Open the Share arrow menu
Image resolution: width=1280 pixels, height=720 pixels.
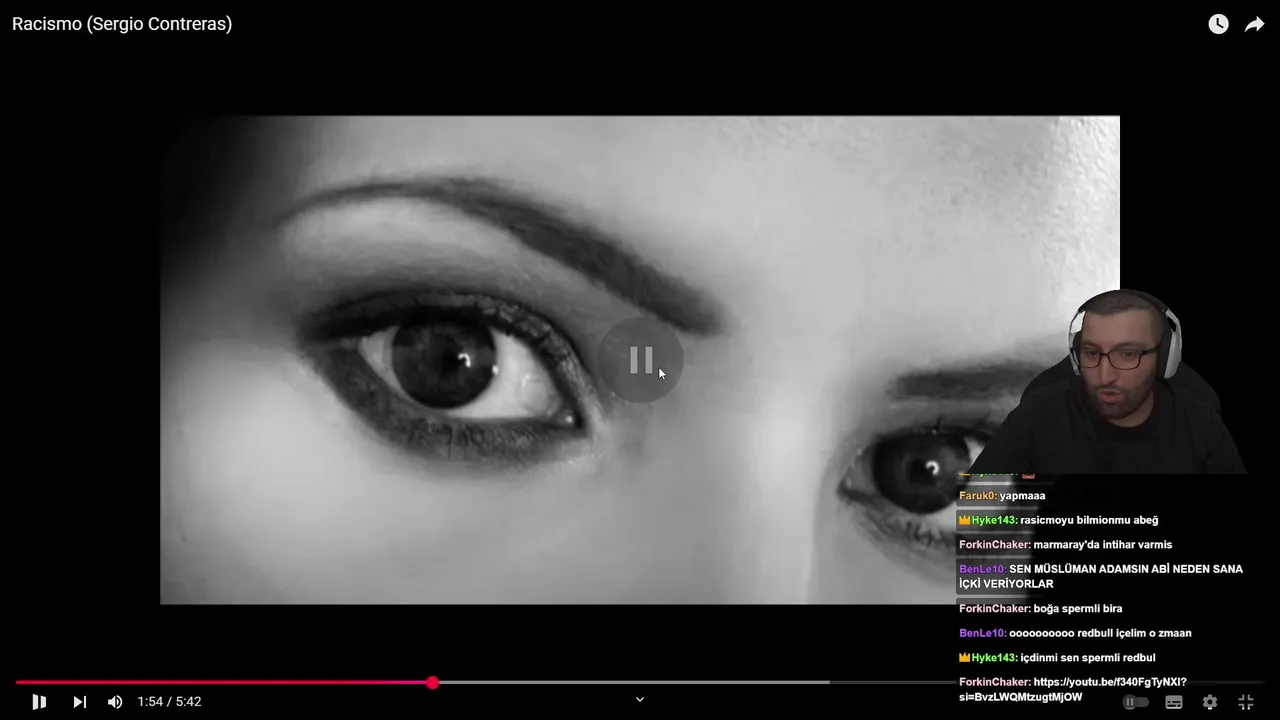coord(1254,24)
